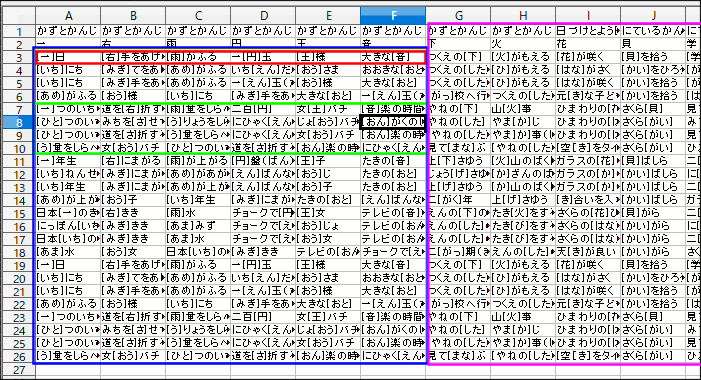Image resolution: width=701 pixels, height=380 pixels.
Task: Click cell B11 [右]にまがる
Action: [x=133, y=161]
